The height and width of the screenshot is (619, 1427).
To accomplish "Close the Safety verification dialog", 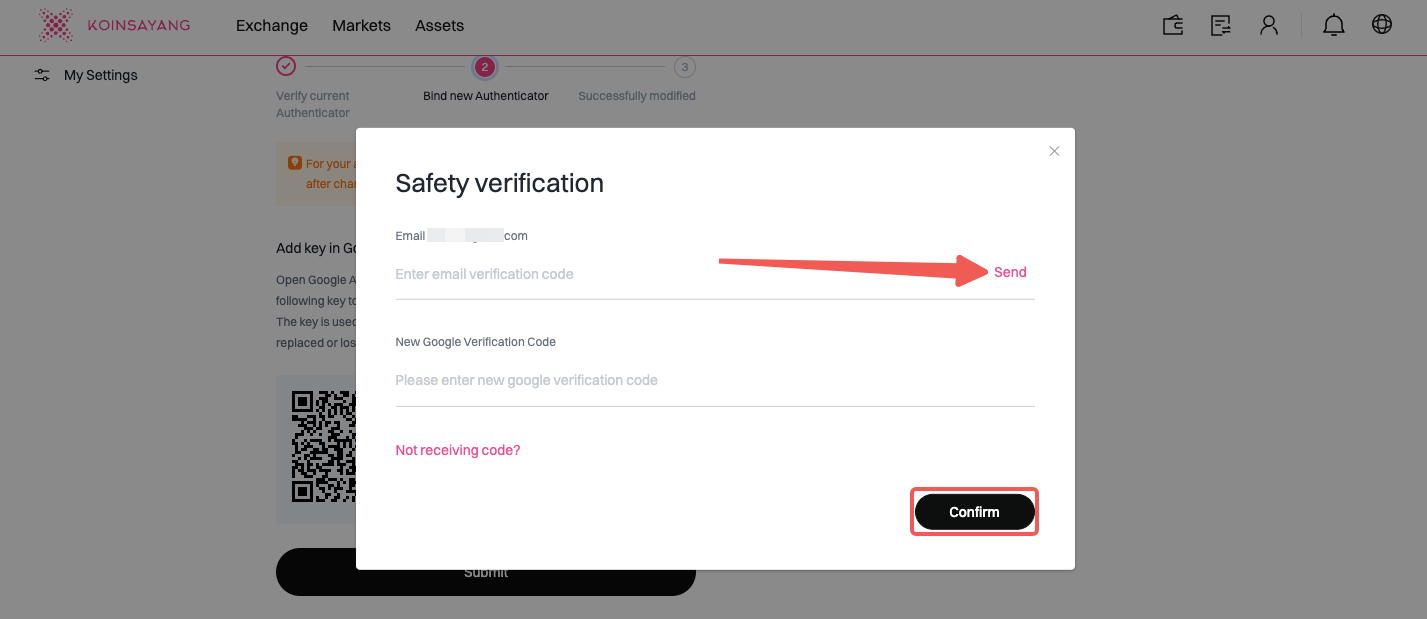I will pyautogui.click(x=1054, y=151).
